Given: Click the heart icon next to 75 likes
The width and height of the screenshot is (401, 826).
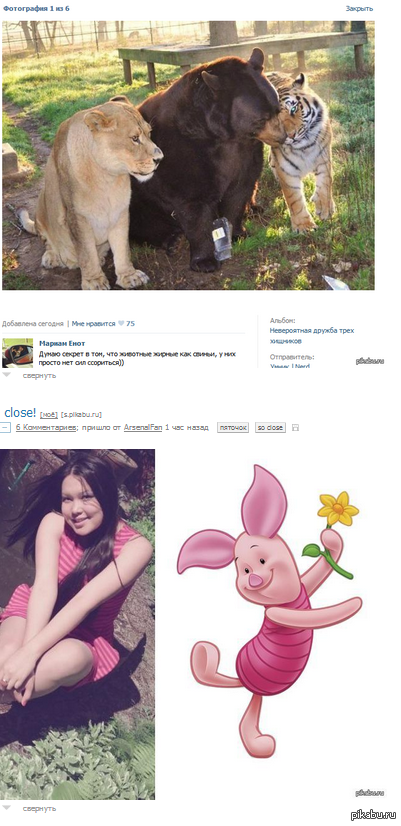Looking at the screenshot, I should (x=121, y=323).
